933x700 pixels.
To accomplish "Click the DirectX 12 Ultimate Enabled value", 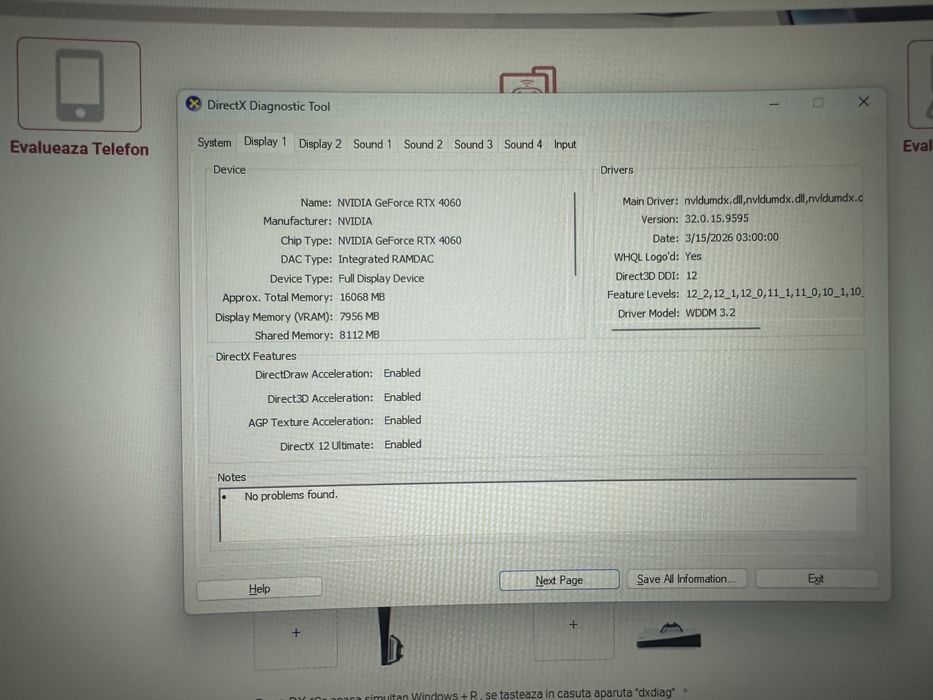I will (x=403, y=445).
